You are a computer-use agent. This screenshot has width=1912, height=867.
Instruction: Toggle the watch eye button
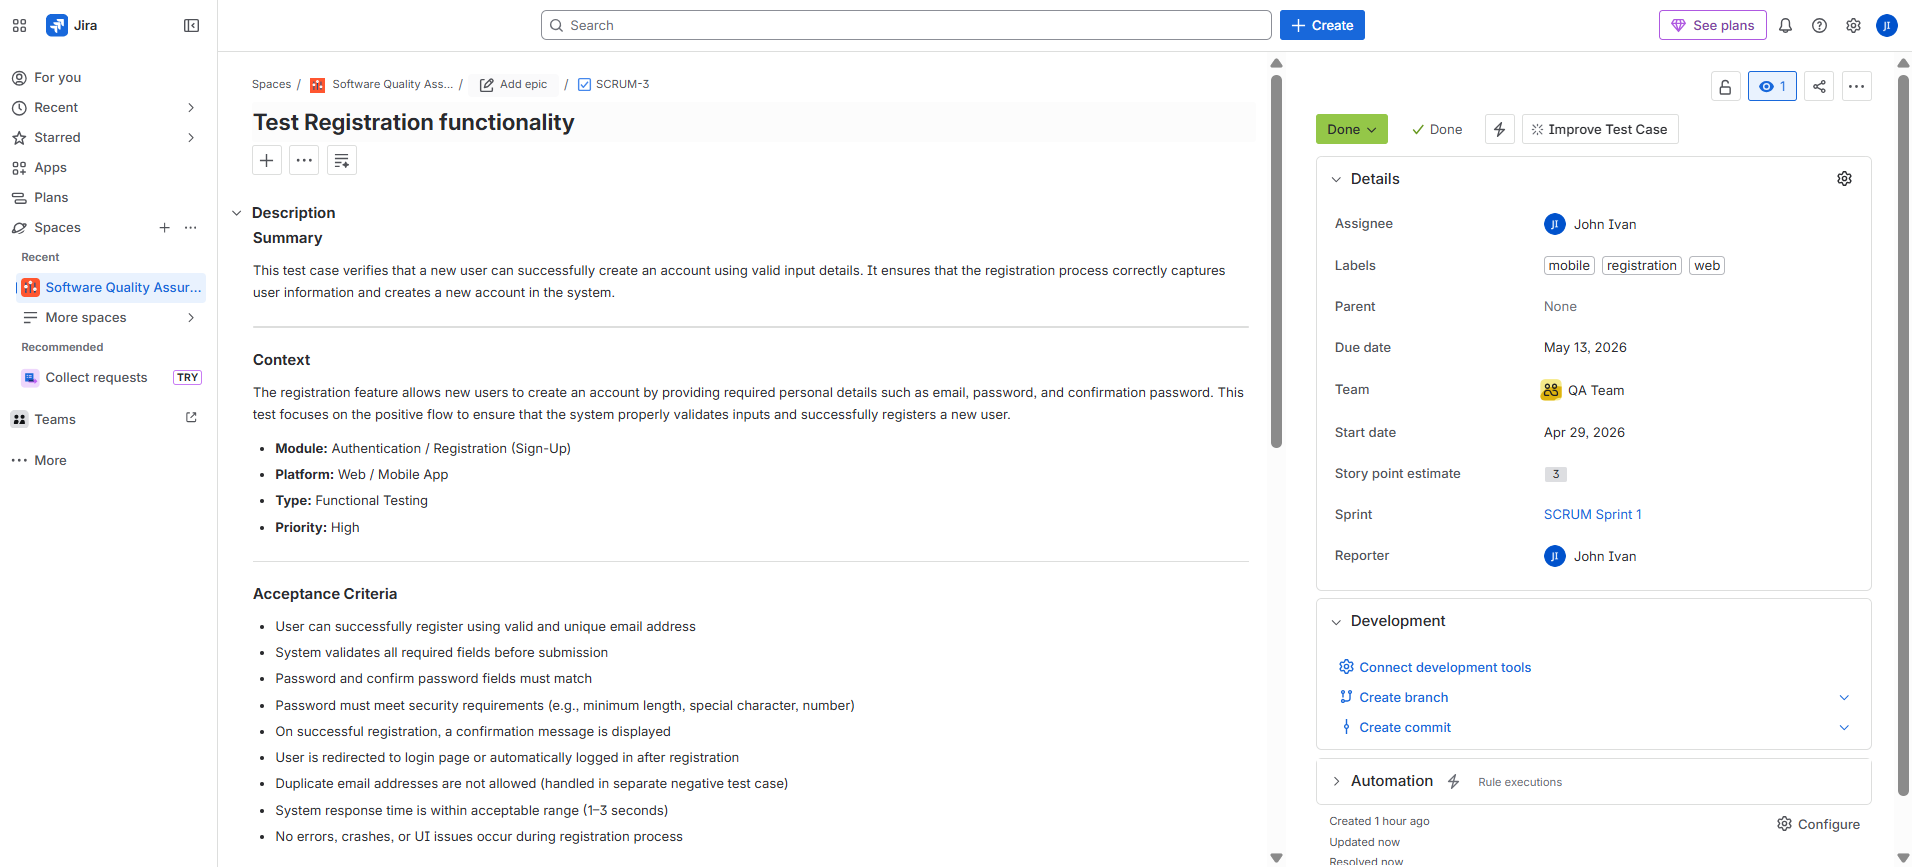(x=1772, y=87)
